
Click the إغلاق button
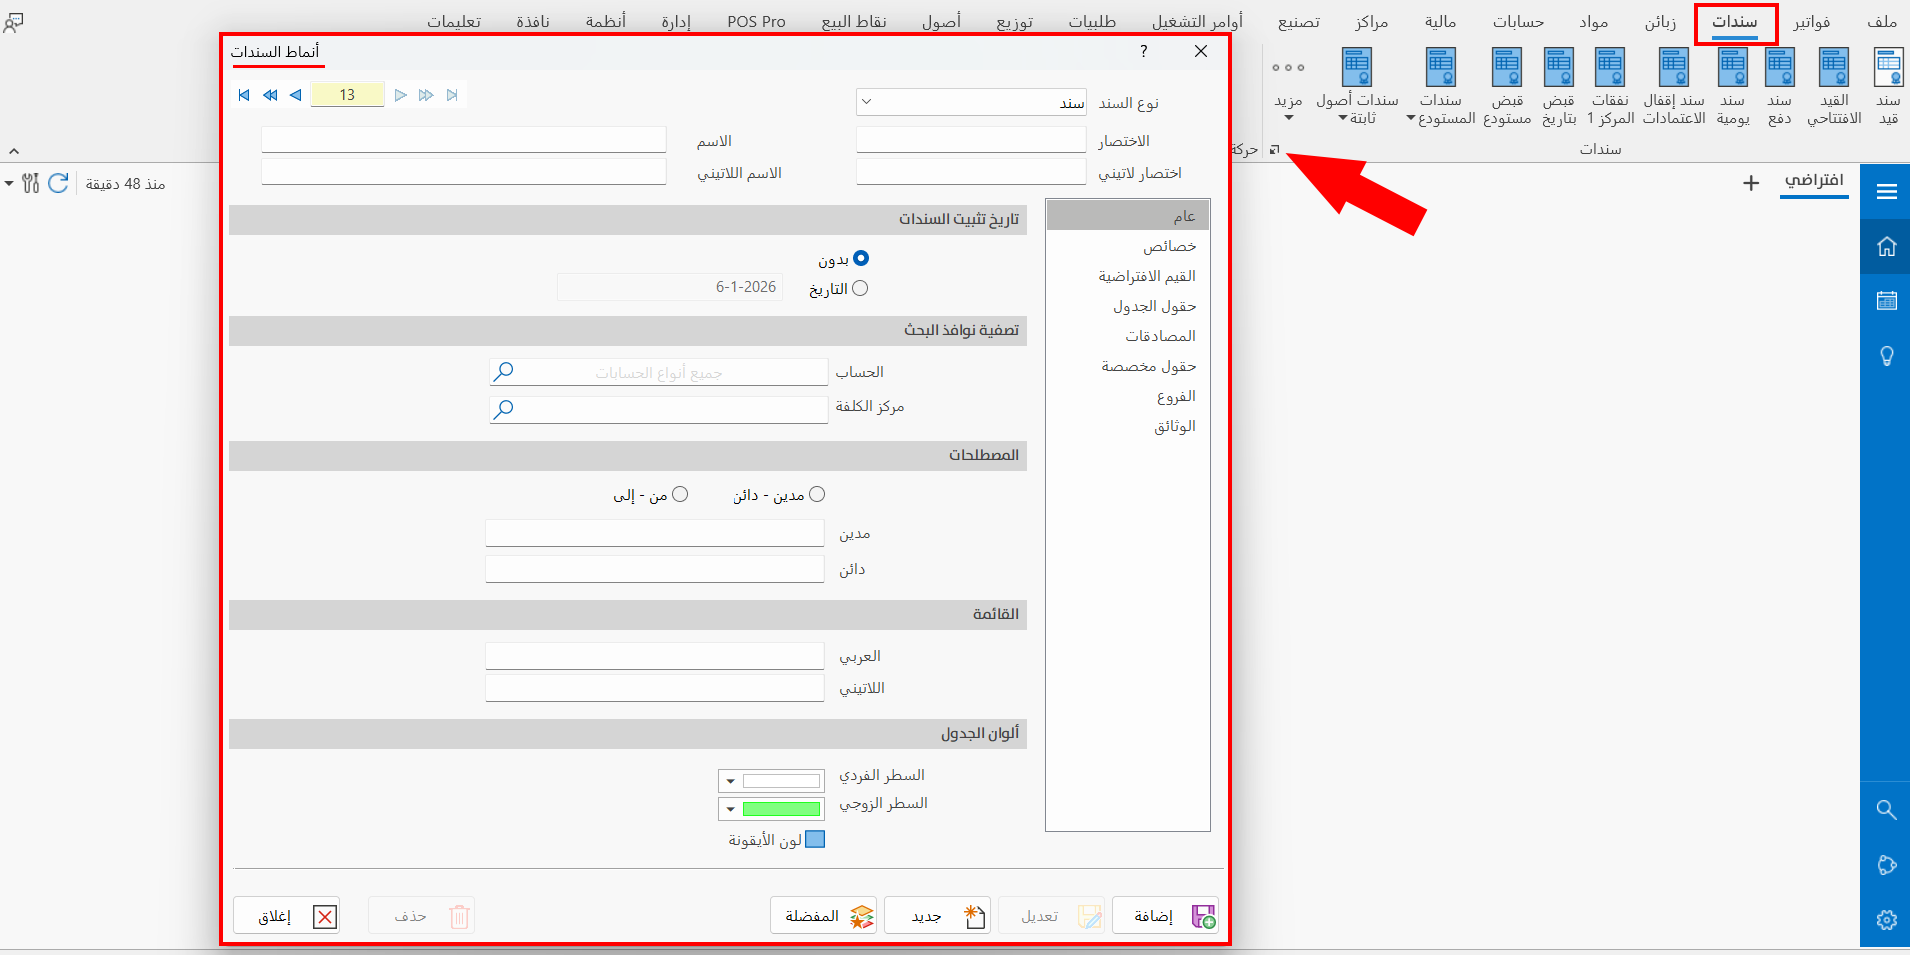click(x=287, y=915)
